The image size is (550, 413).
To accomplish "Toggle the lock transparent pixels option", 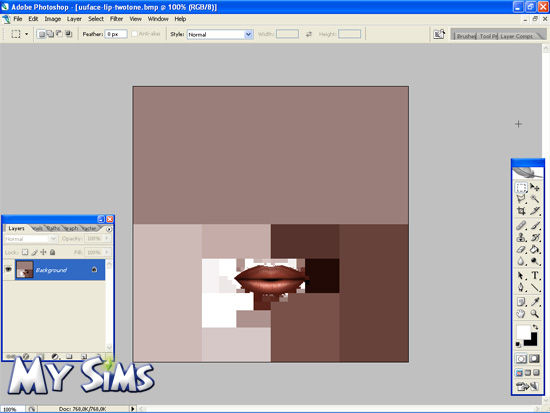I will (x=25, y=252).
